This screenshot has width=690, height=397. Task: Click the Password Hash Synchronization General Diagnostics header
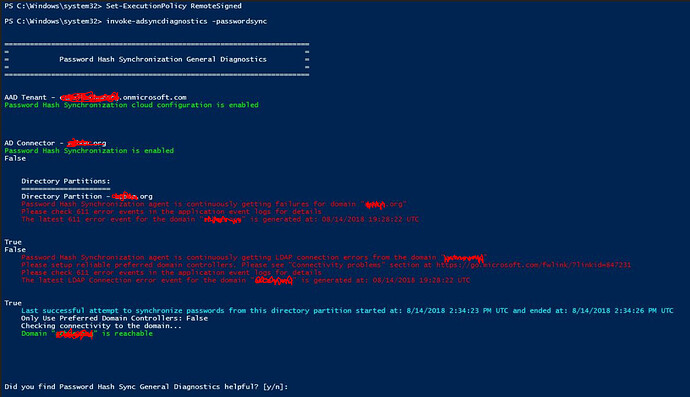click(163, 59)
